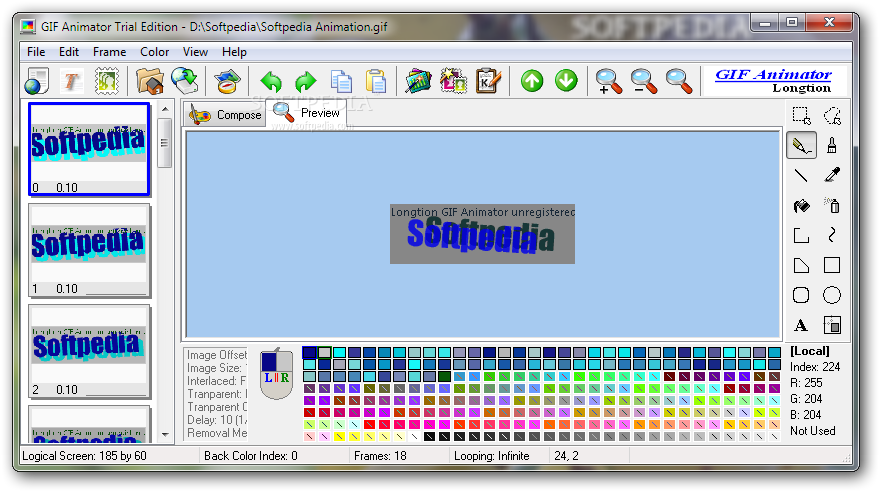Move frame up with green up arrow
880x492 pixels.
(x=532, y=81)
